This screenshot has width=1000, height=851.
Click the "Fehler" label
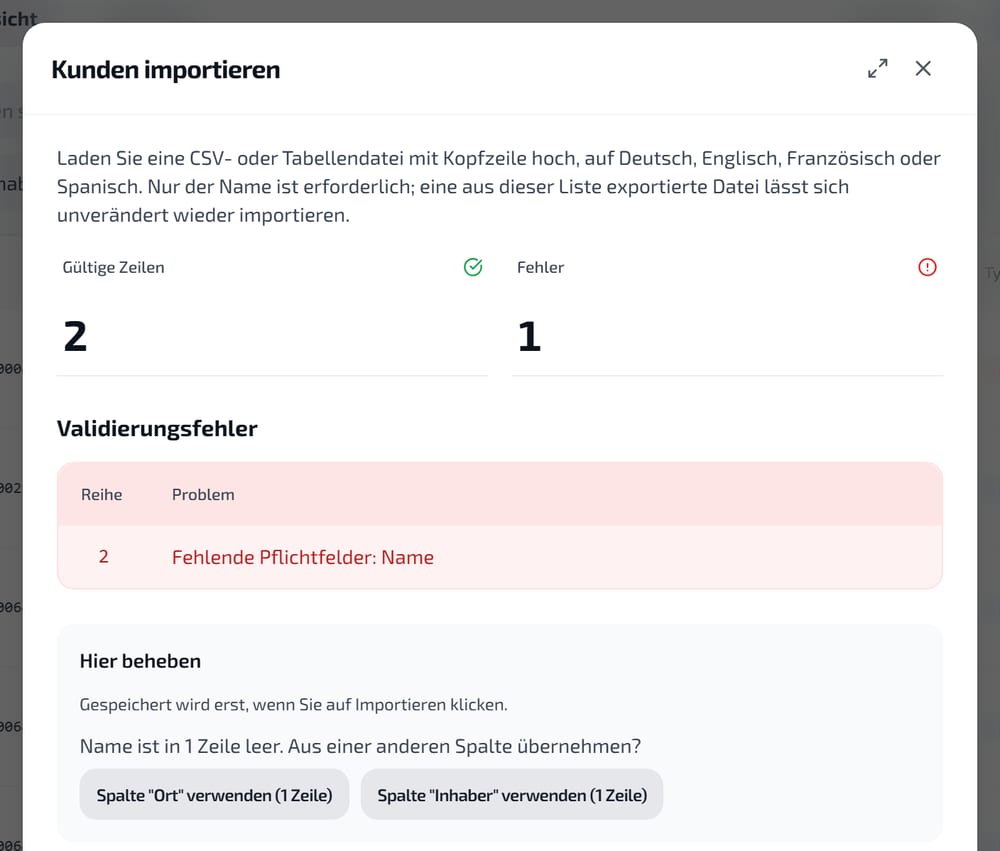540,267
